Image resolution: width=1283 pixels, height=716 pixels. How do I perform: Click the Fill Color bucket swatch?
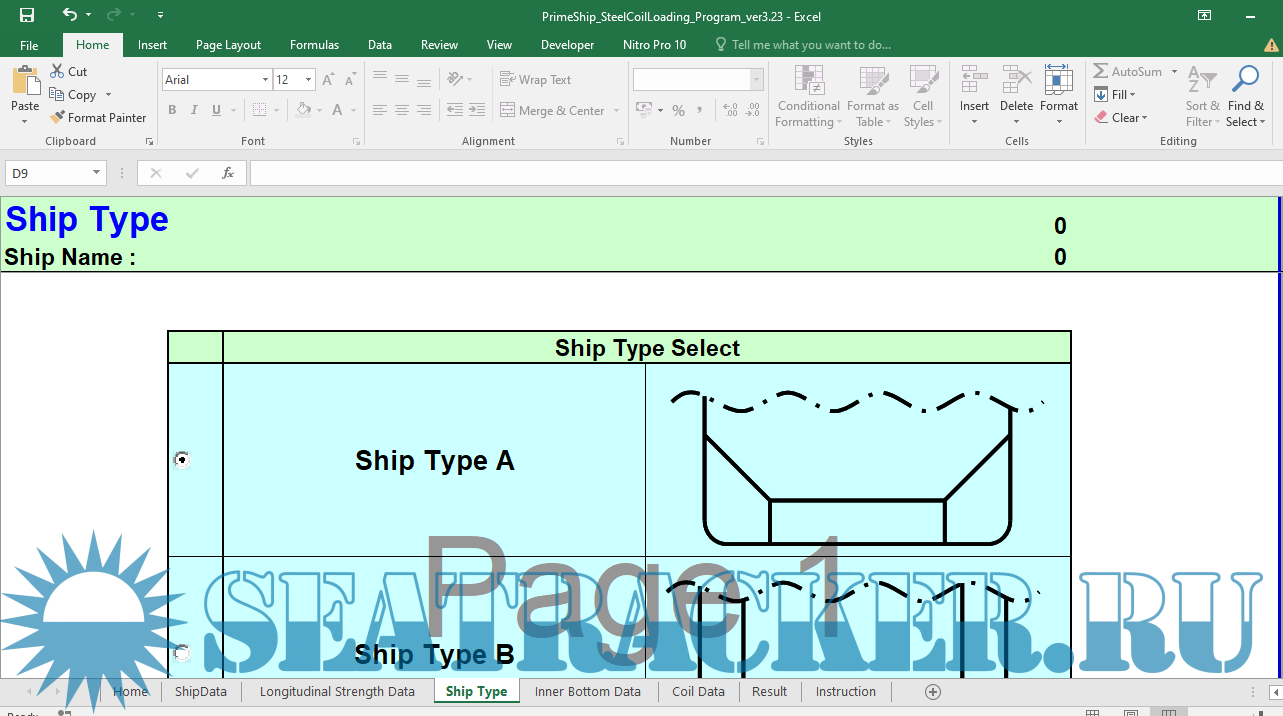303,110
